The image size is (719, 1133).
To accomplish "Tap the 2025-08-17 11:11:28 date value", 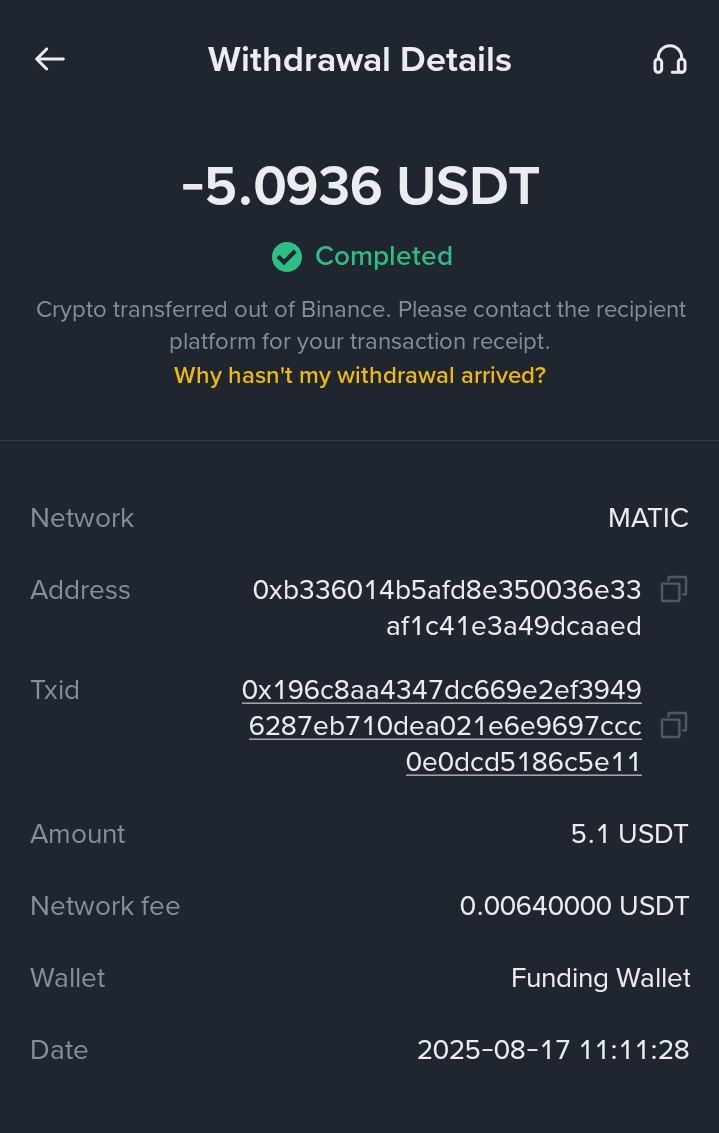I will point(553,1050).
